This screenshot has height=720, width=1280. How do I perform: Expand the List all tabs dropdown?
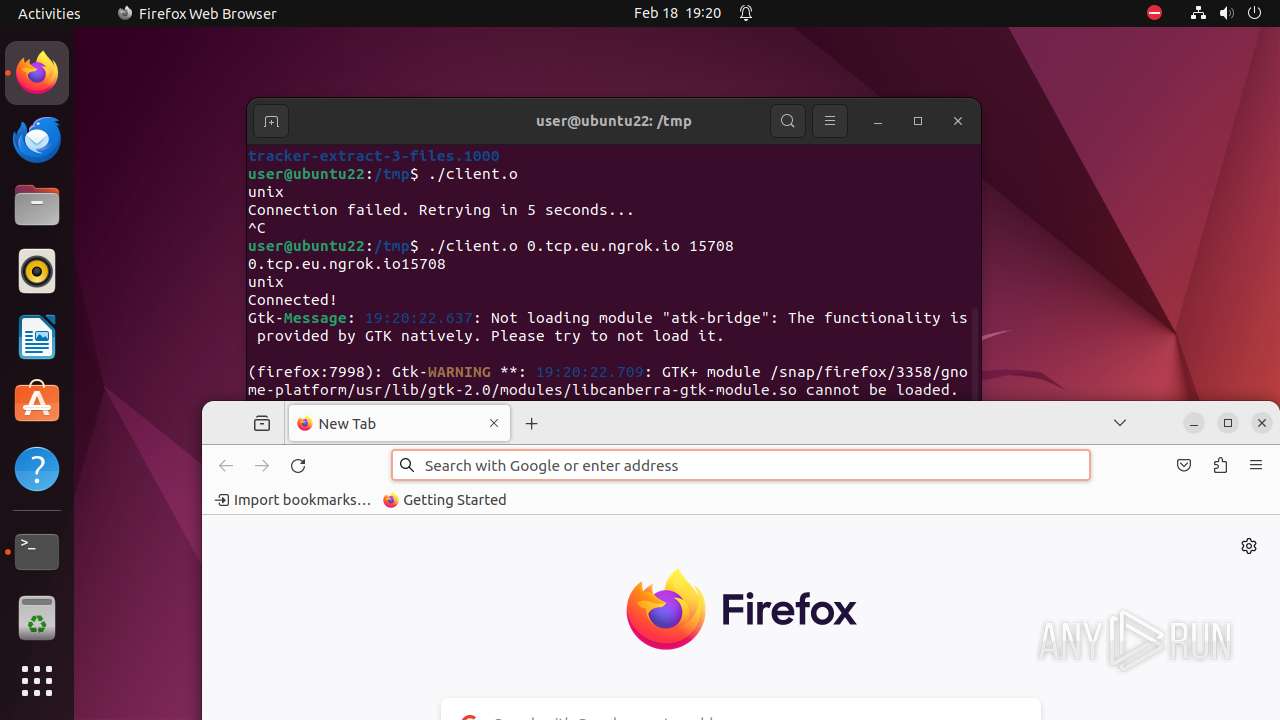click(1120, 423)
